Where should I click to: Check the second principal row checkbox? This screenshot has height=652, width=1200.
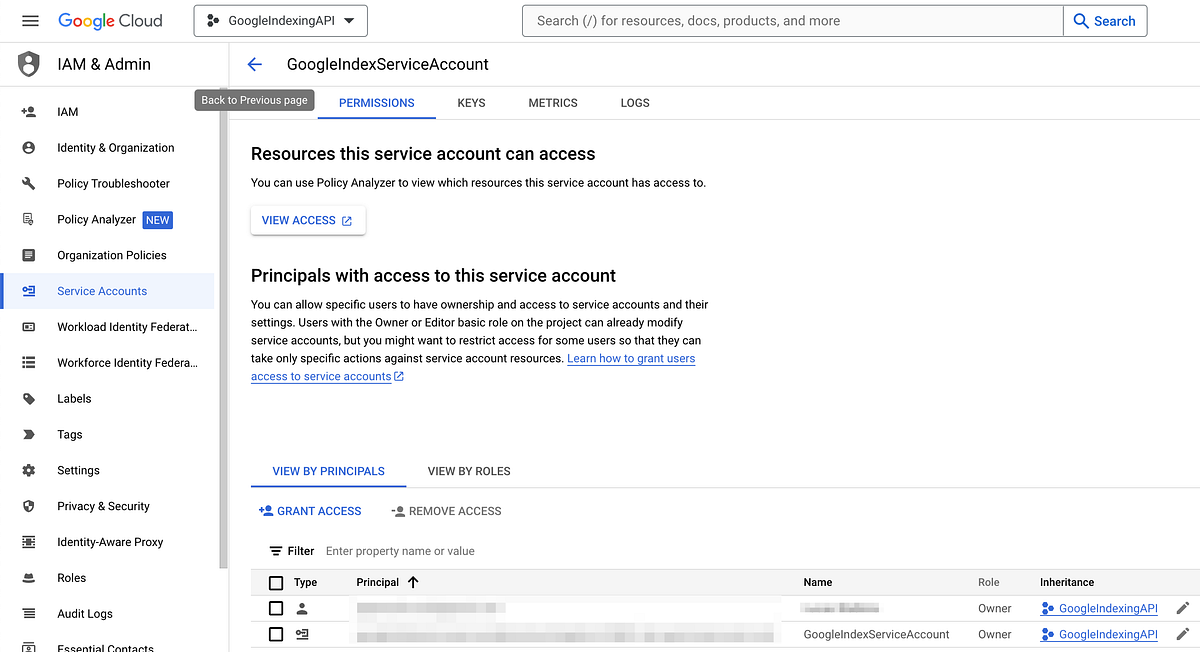coord(276,634)
